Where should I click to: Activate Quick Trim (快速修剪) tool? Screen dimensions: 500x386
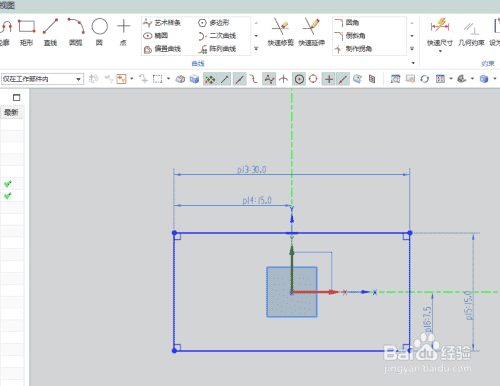[280, 32]
